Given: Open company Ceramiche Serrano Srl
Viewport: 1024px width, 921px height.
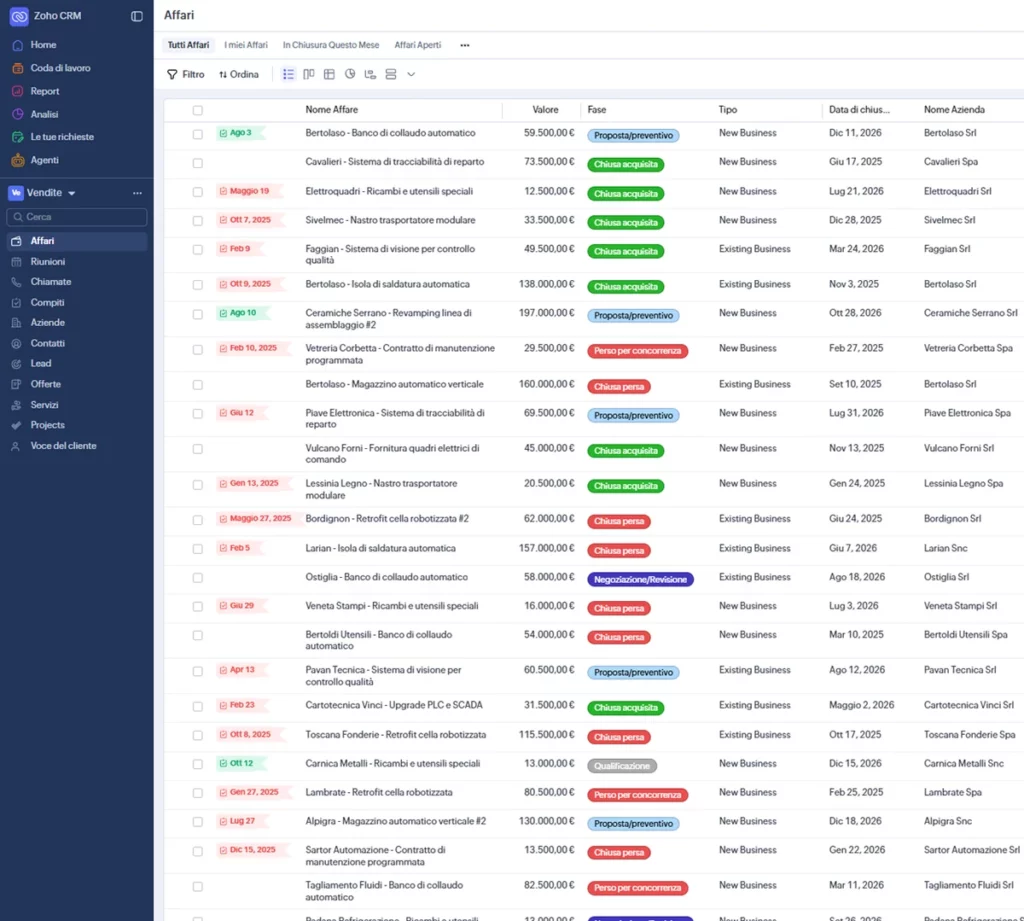Looking at the screenshot, I should (x=970, y=313).
